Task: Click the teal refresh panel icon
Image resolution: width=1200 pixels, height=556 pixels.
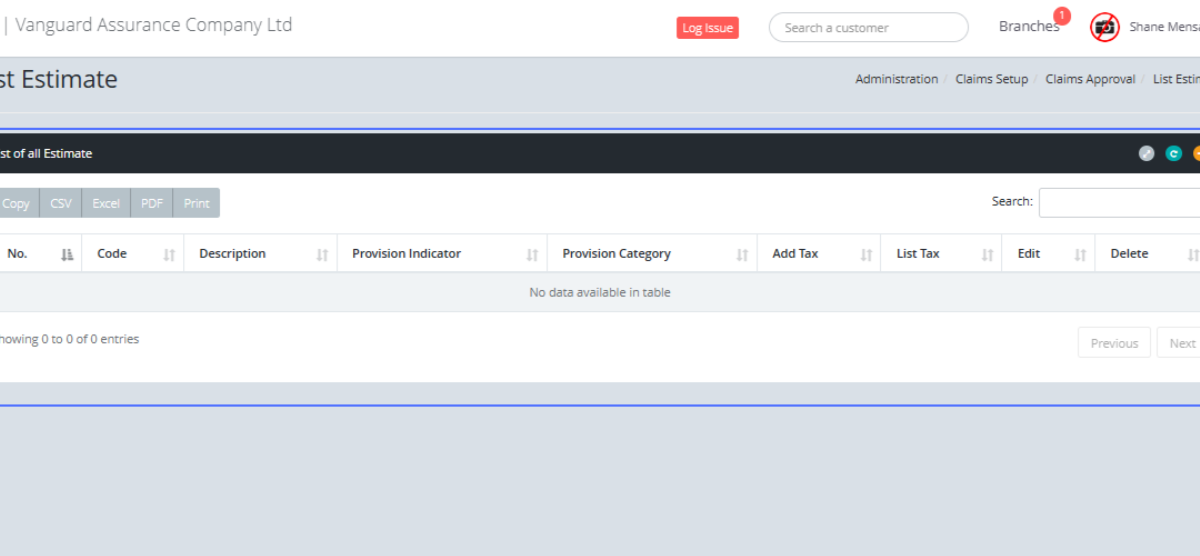Action: click(1174, 154)
